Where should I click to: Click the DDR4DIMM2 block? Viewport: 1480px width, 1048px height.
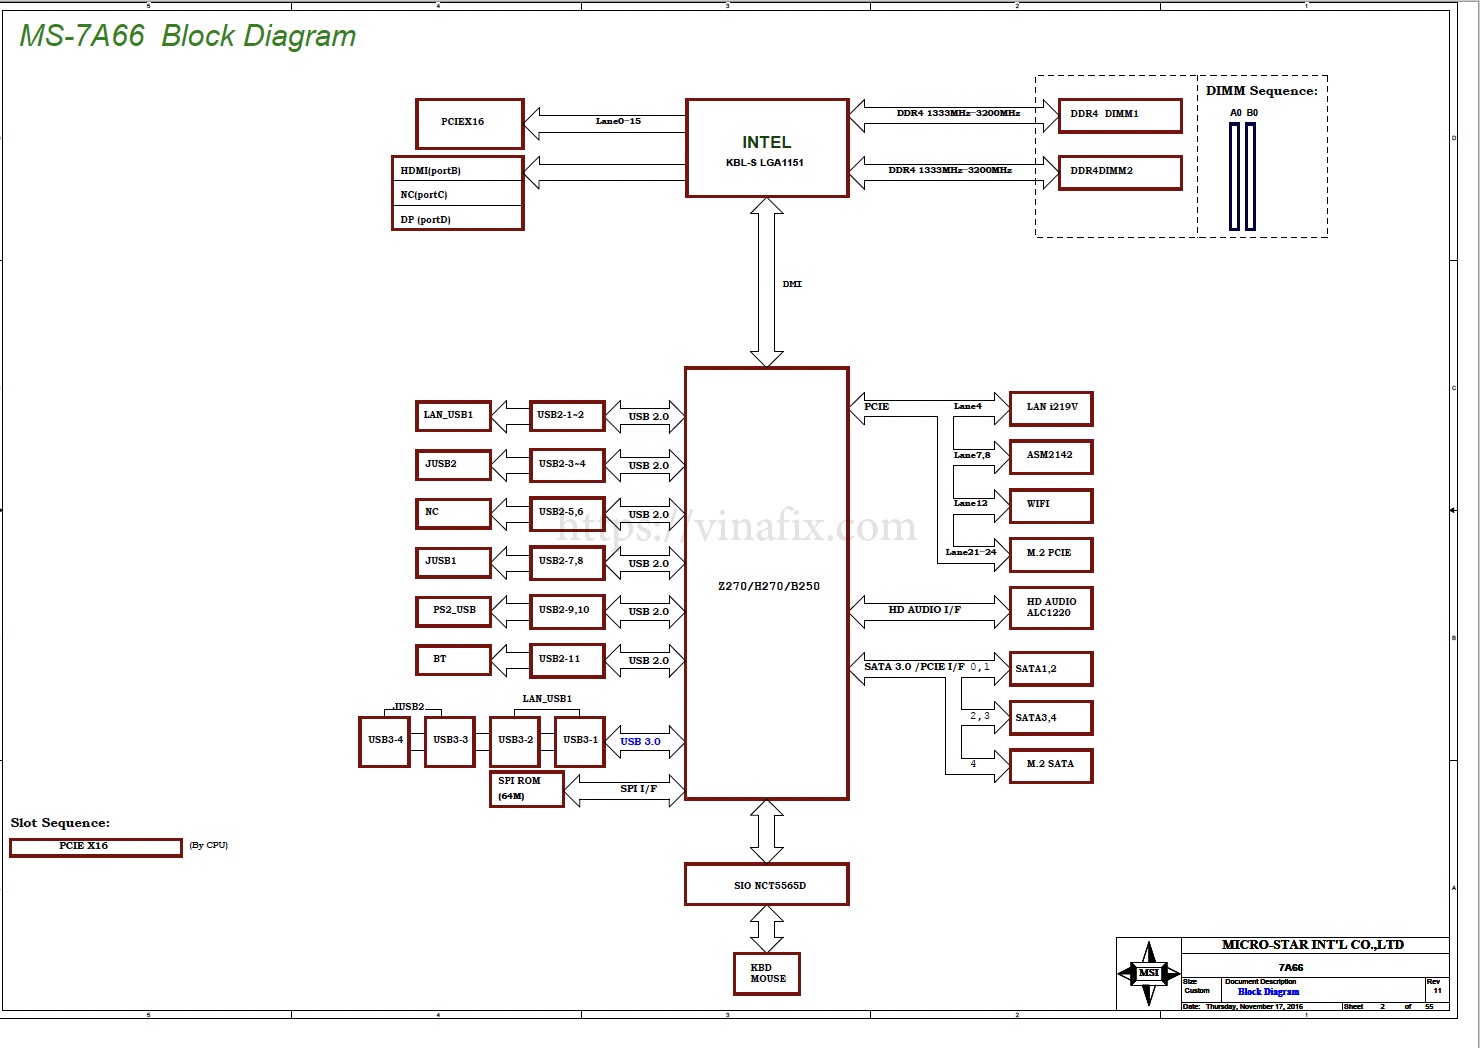coord(1120,172)
